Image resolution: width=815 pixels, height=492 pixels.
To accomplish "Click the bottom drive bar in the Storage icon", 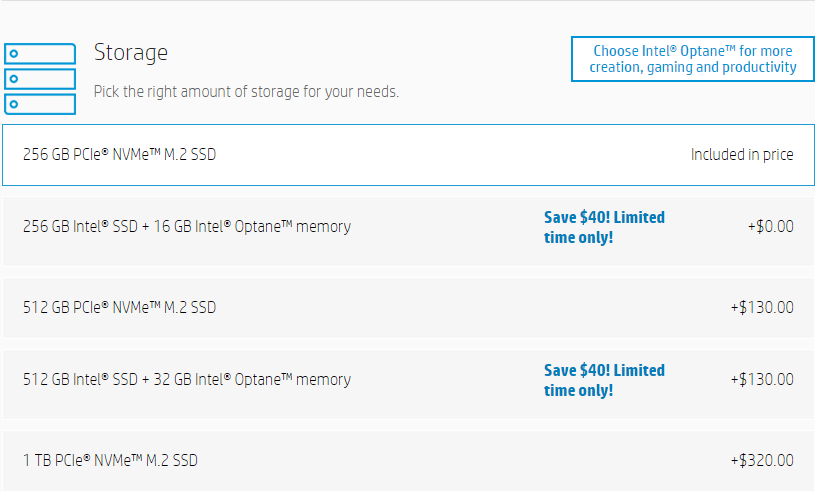I will tap(40, 104).
